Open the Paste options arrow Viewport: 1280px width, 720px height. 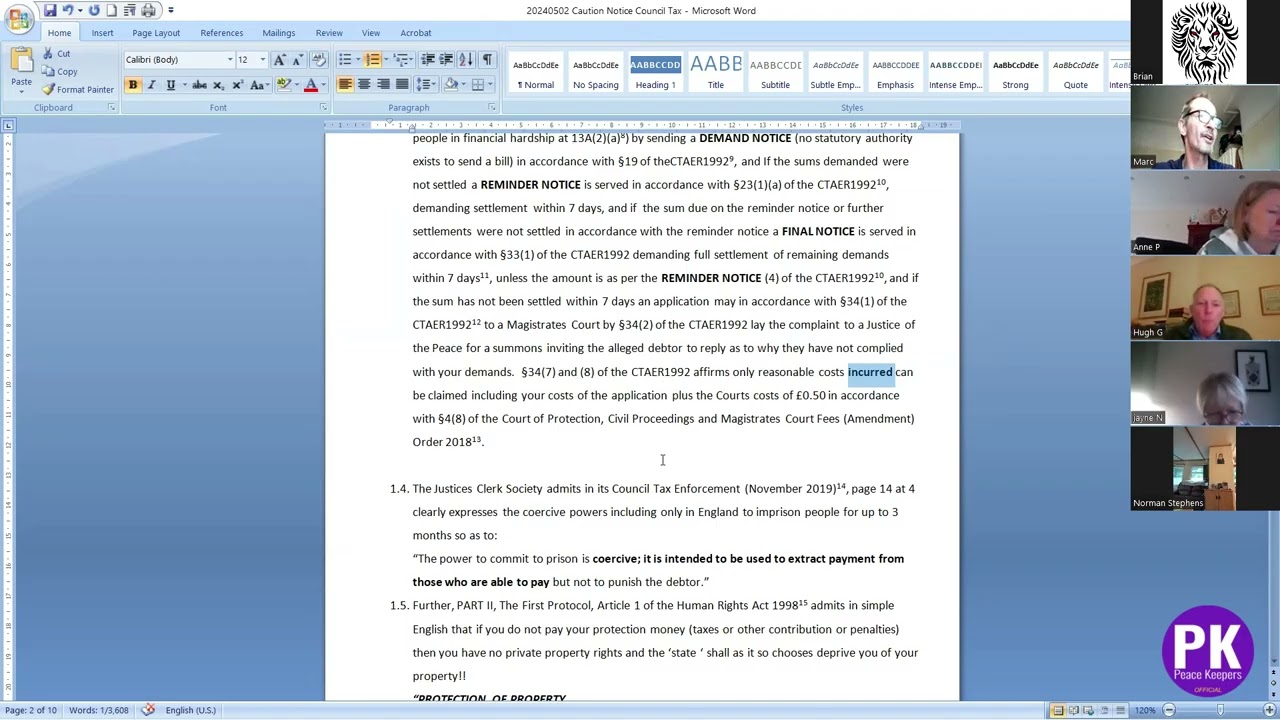(21, 90)
